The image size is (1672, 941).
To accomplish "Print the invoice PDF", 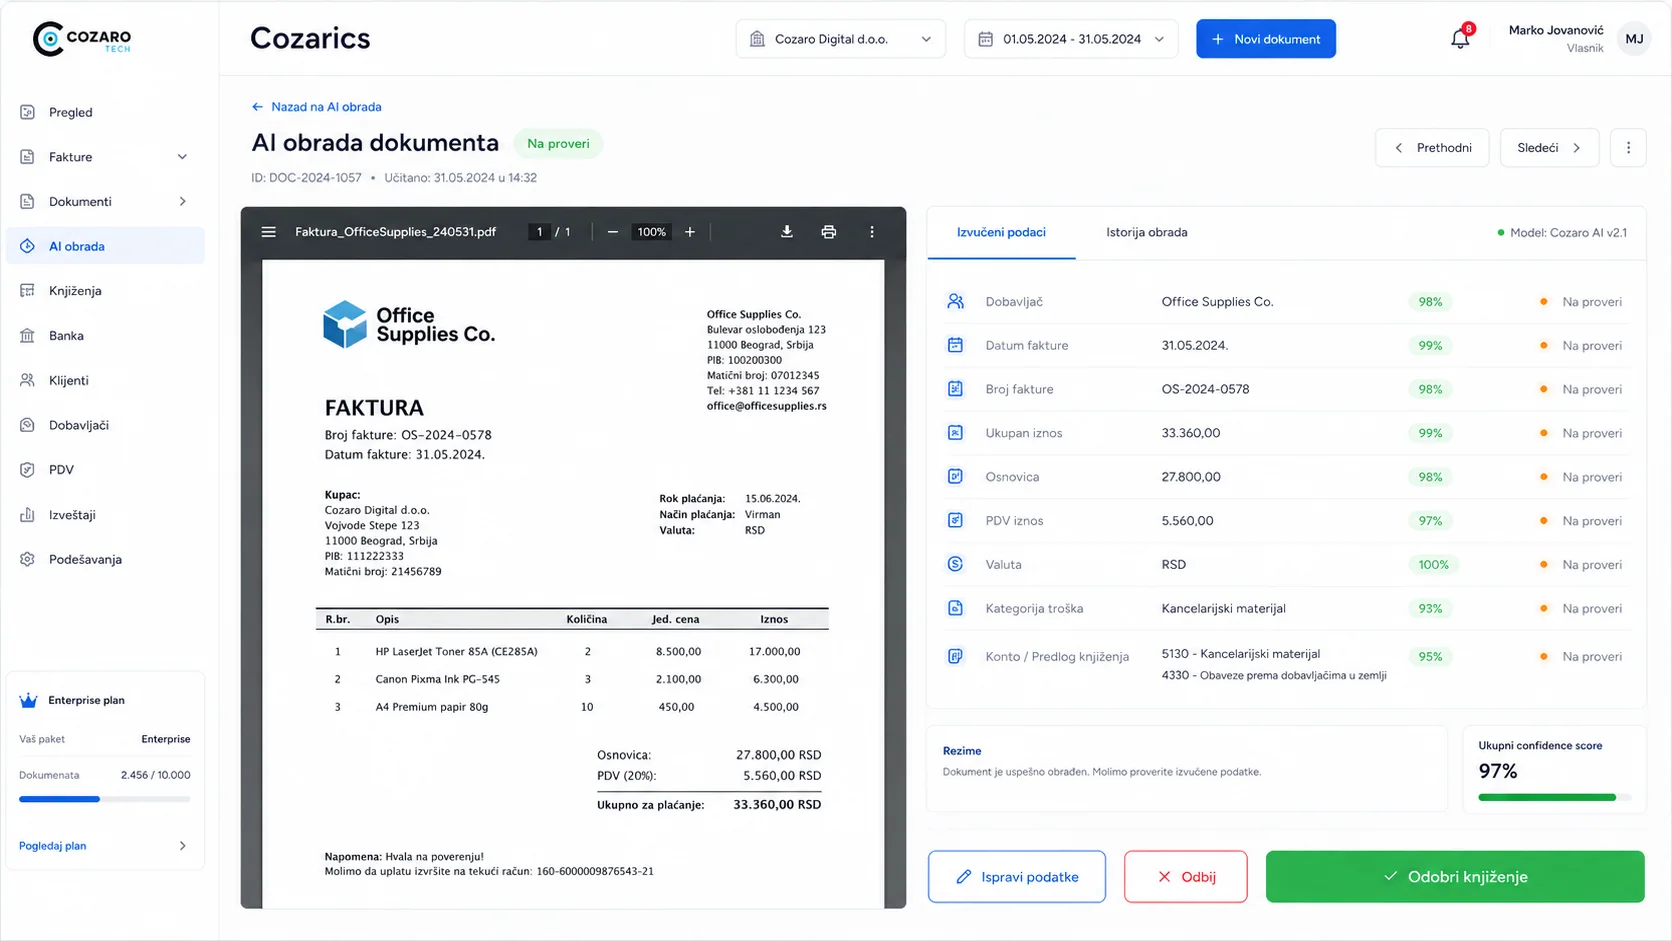I will click(x=828, y=232).
